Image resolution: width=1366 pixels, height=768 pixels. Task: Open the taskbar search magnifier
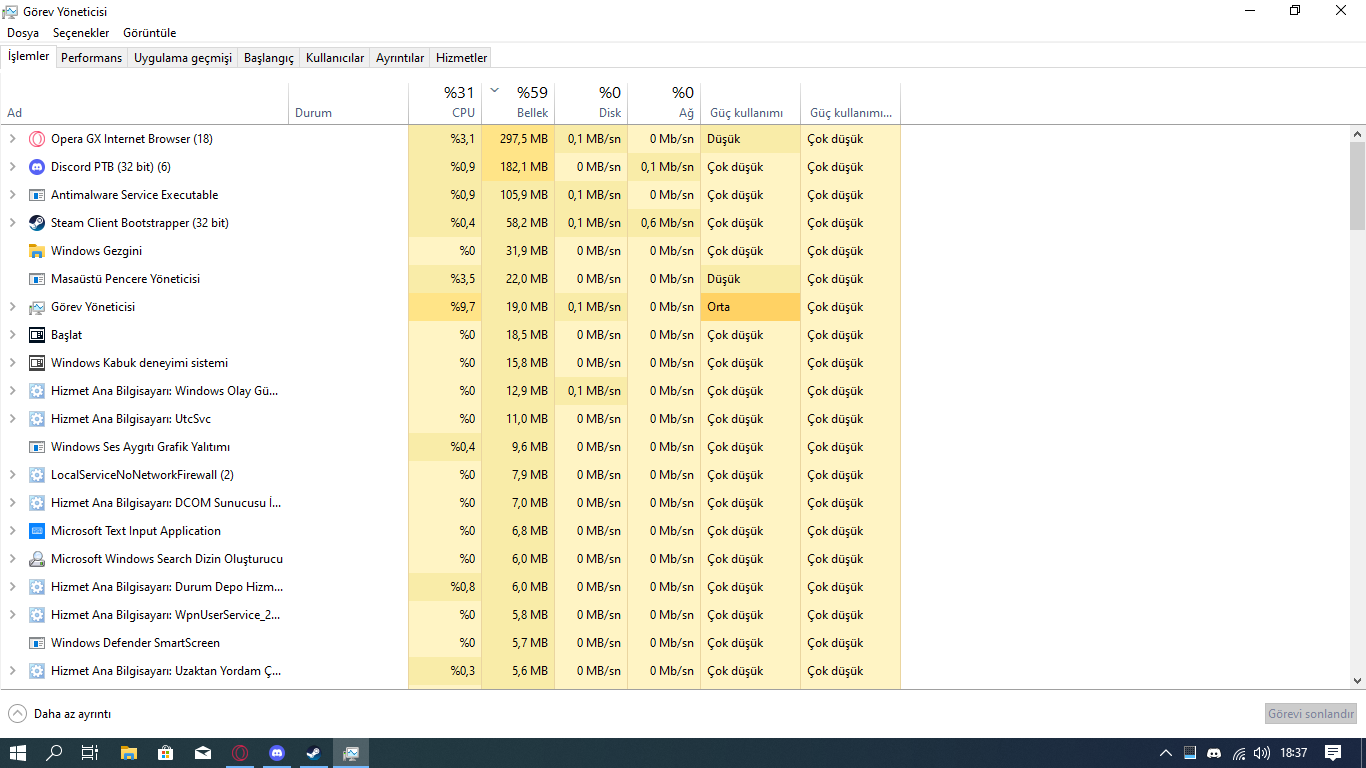click(55, 753)
